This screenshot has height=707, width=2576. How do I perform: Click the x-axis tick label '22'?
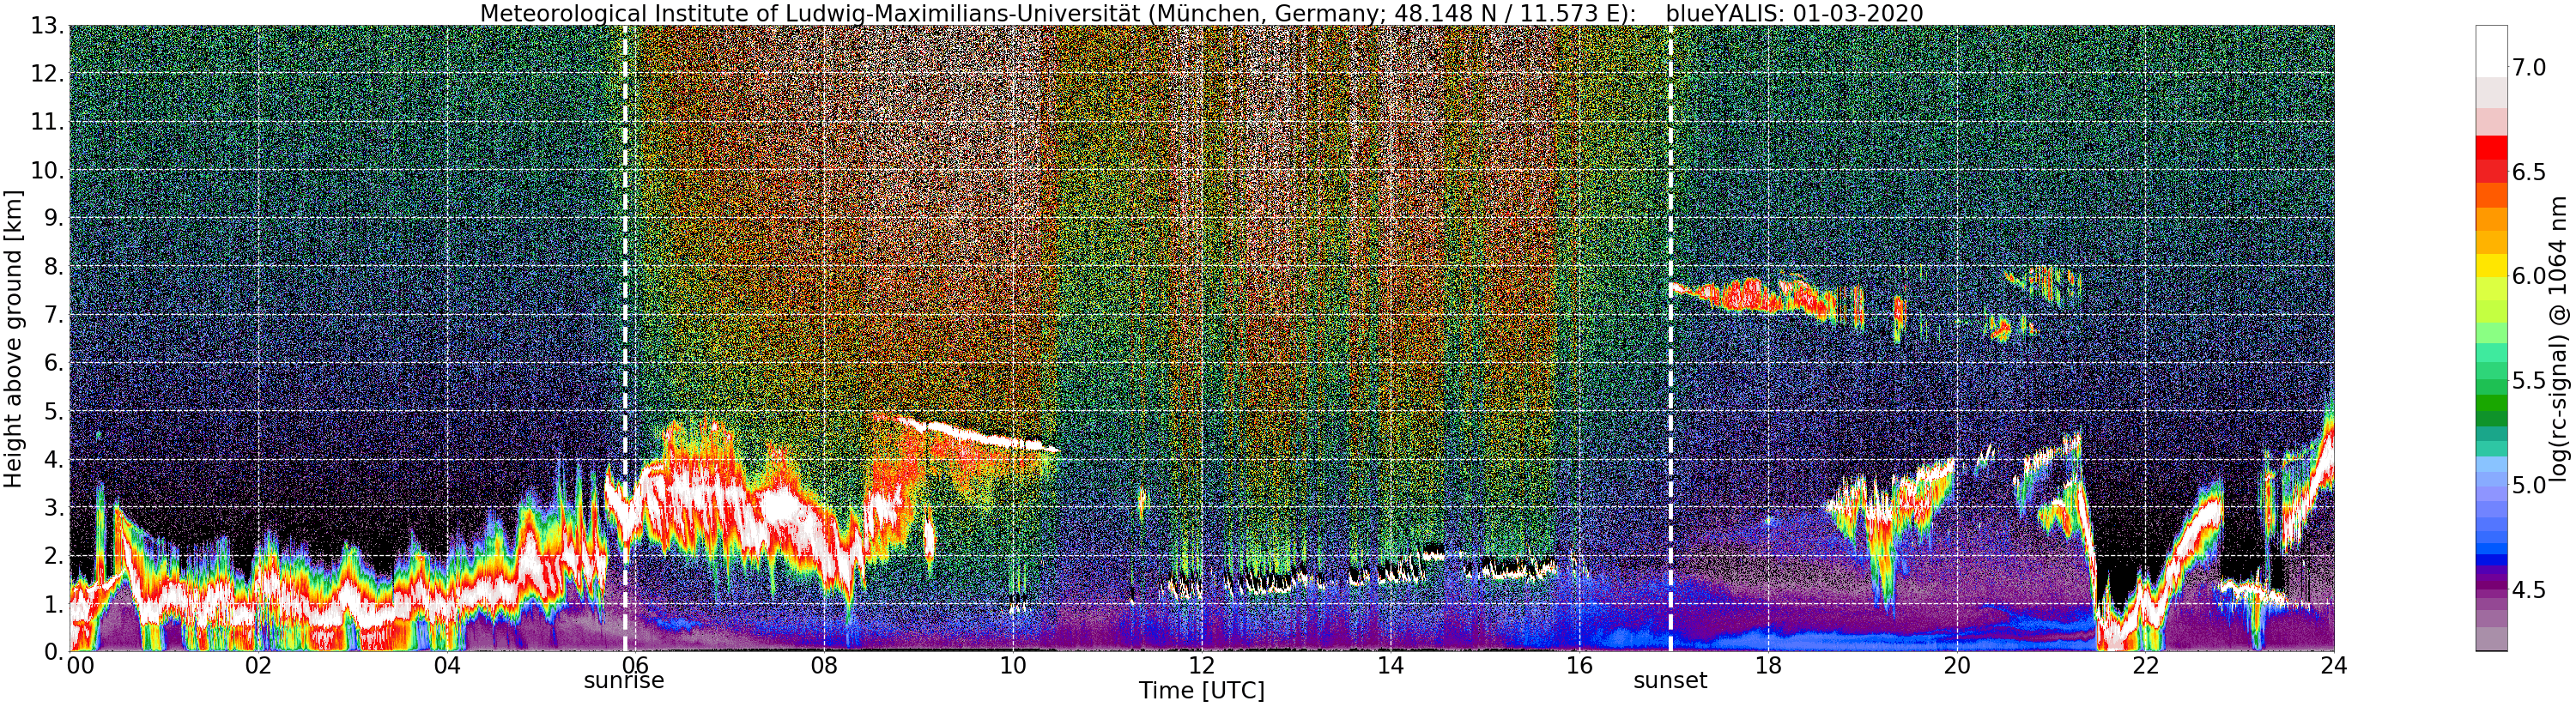(2145, 666)
